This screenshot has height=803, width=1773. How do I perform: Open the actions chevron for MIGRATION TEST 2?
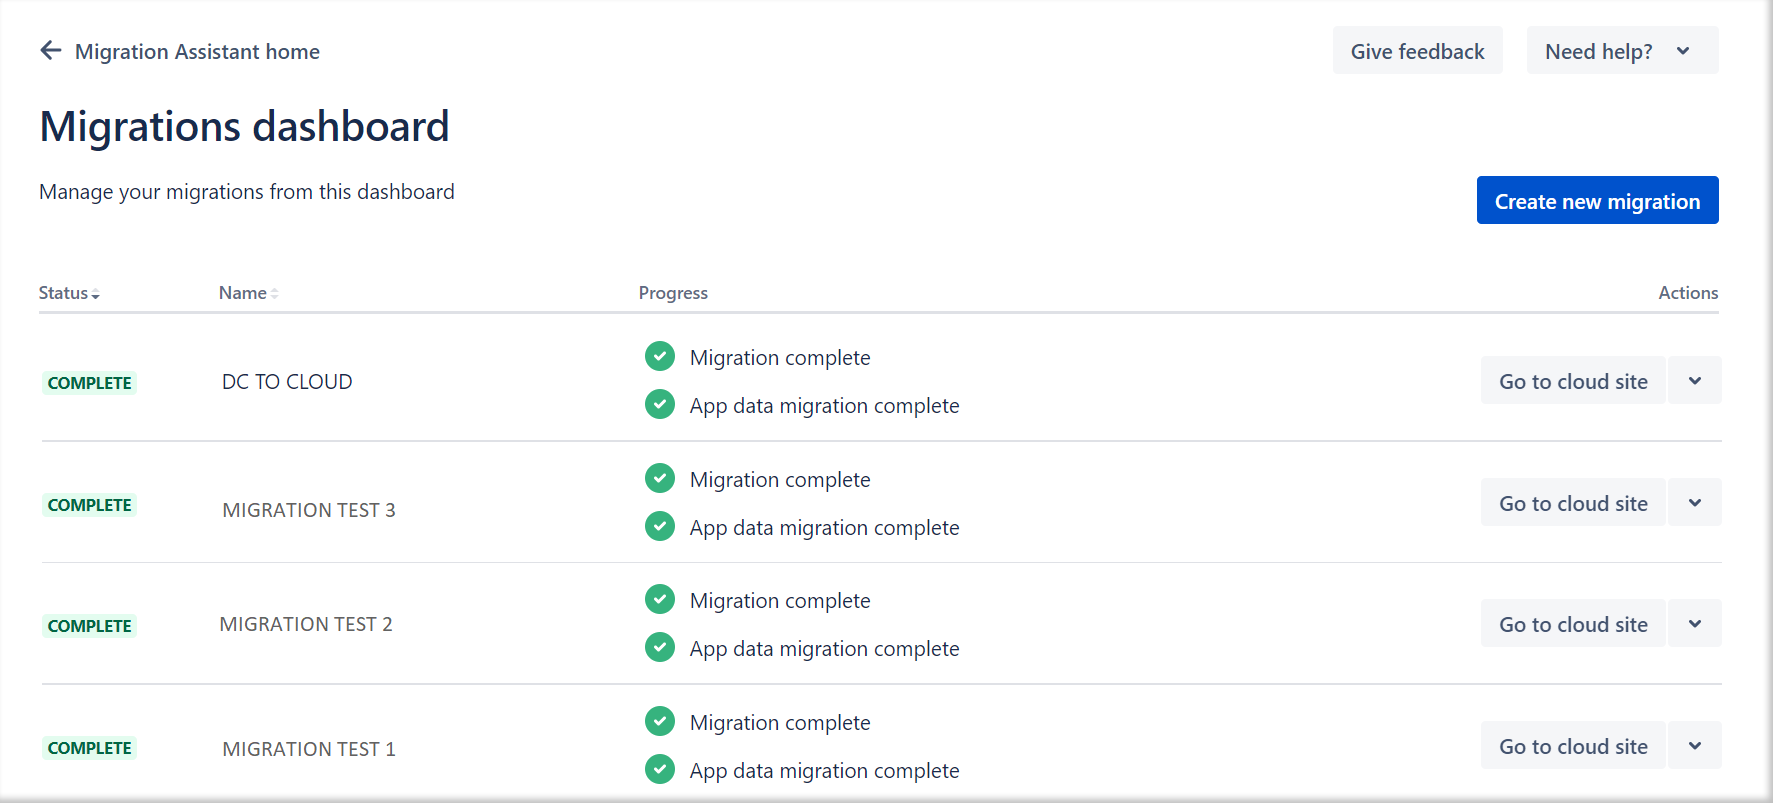click(1695, 624)
